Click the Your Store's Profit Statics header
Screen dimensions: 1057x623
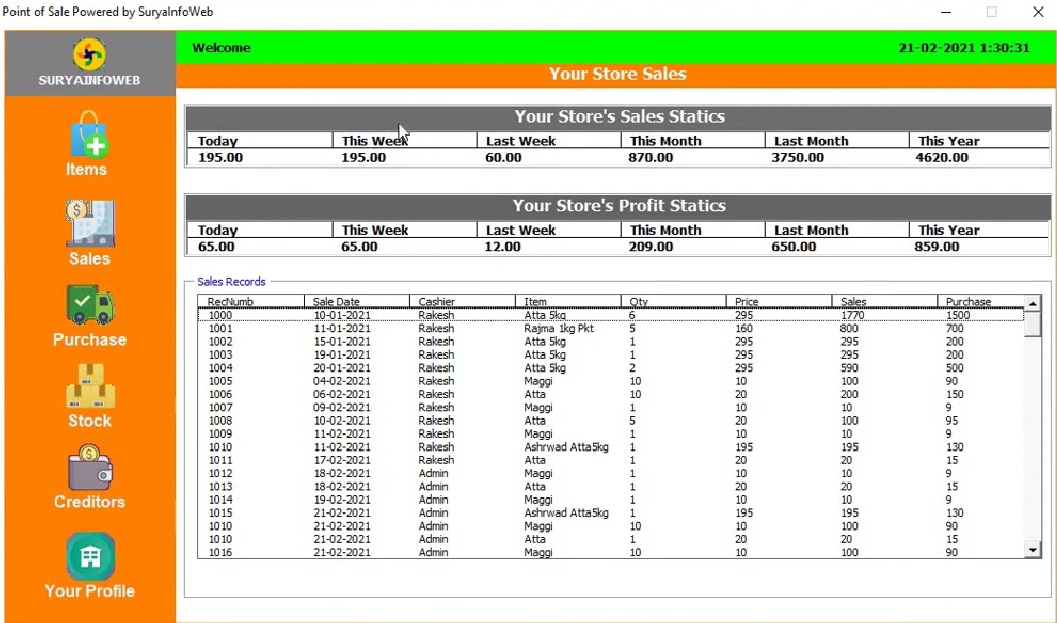[618, 206]
